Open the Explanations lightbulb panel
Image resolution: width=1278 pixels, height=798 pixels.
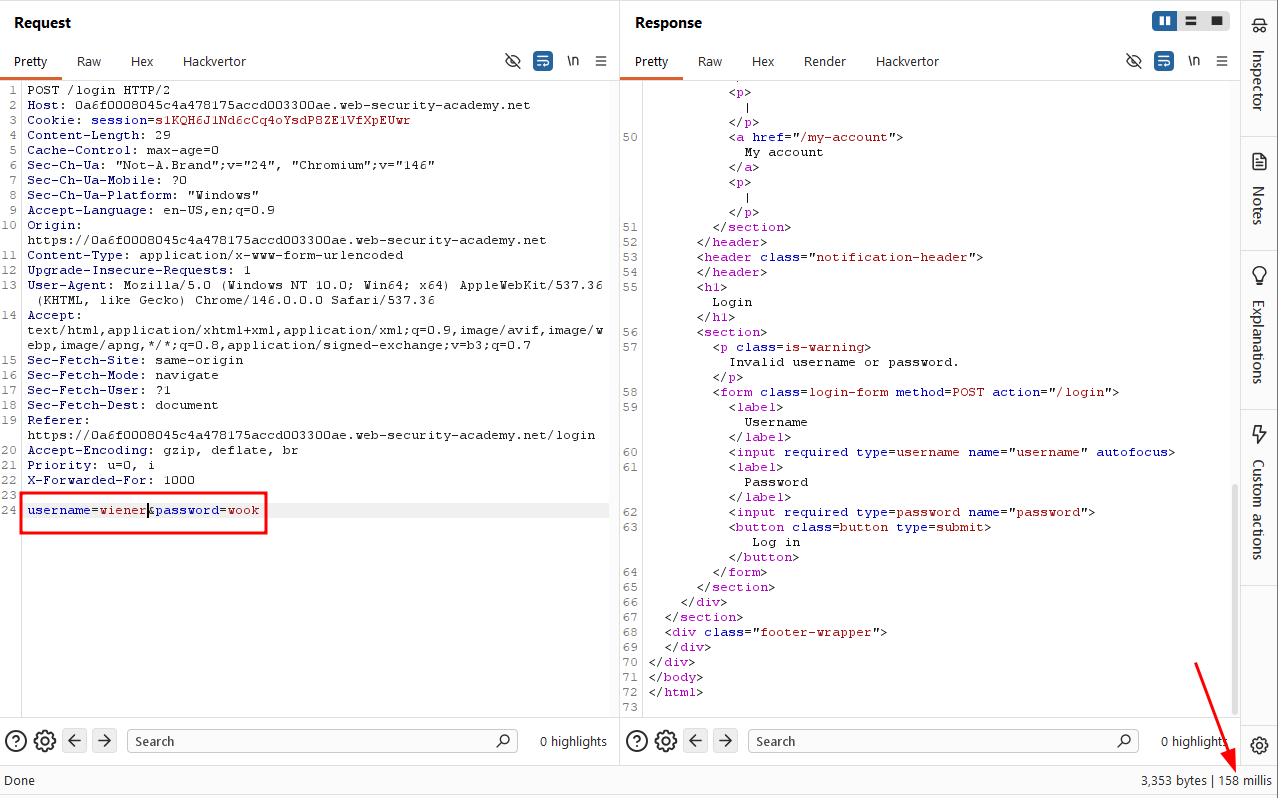(x=1259, y=326)
